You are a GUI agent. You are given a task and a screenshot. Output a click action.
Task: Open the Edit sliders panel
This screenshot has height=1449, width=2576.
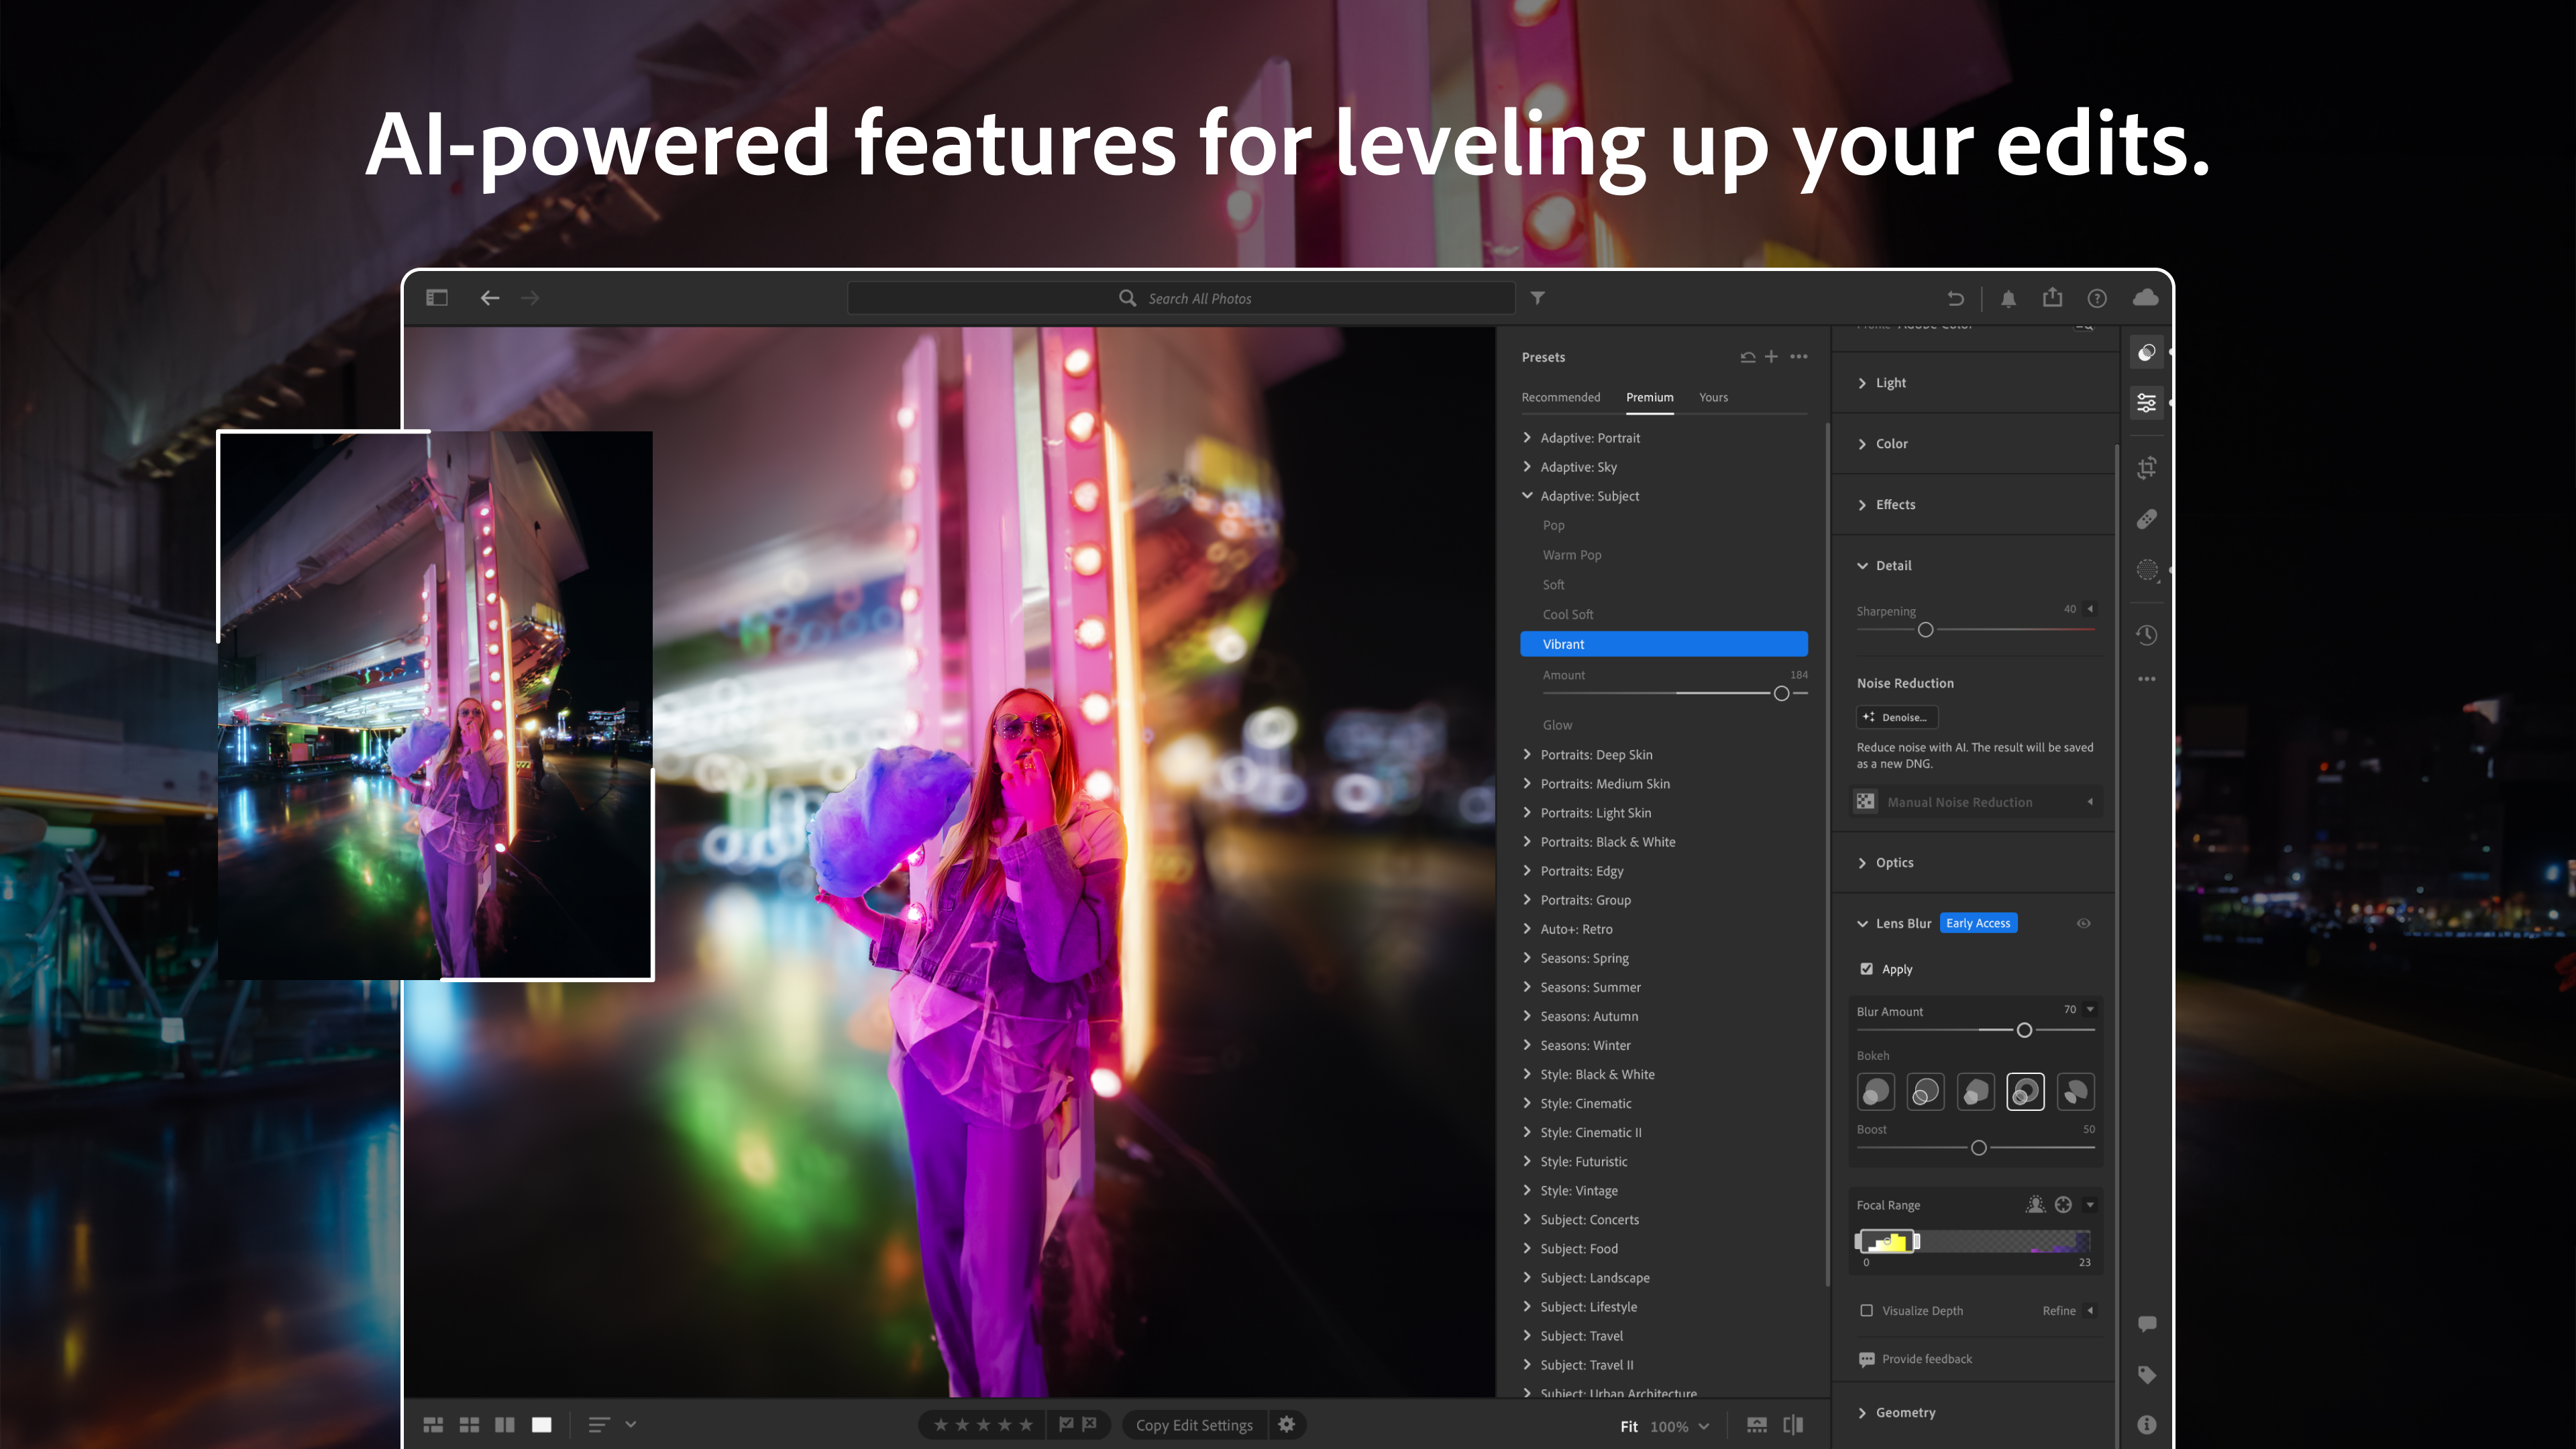click(x=2147, y=402)
